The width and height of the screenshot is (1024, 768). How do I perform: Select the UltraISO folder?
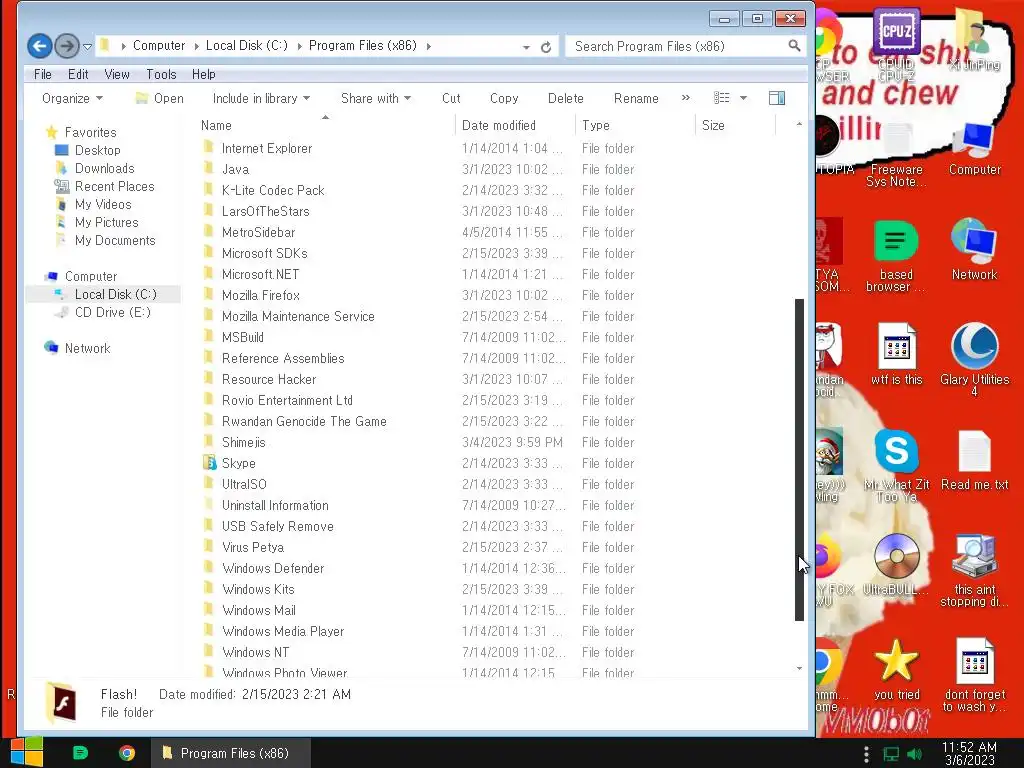244,485
